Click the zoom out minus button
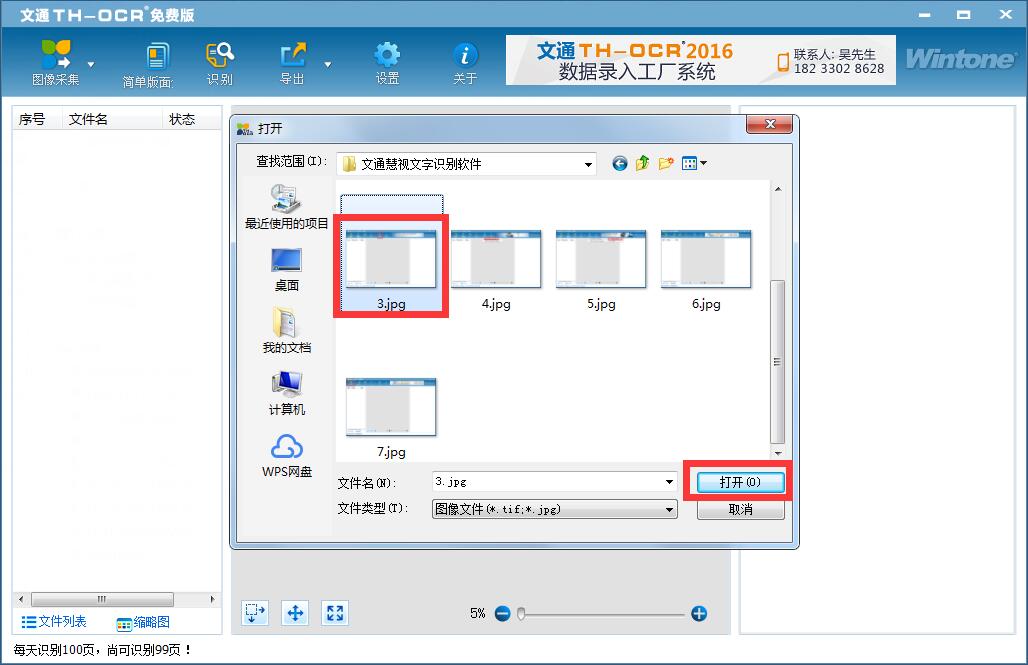Image resolution: width=1028 pixels, height=665 pixels. click(503, 613)
